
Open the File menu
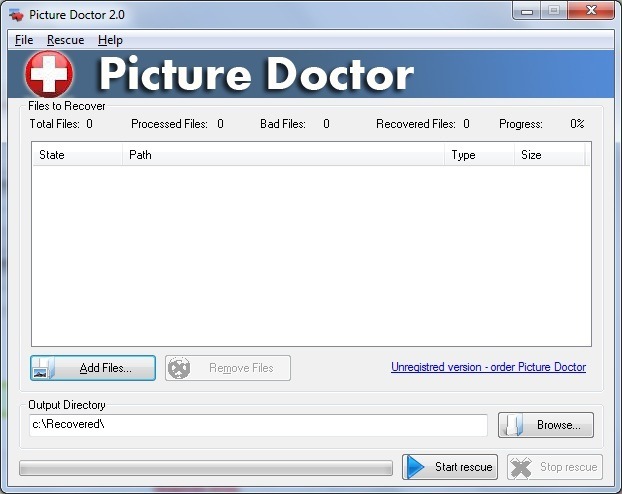pyautogui.click(x=24, y=40)
